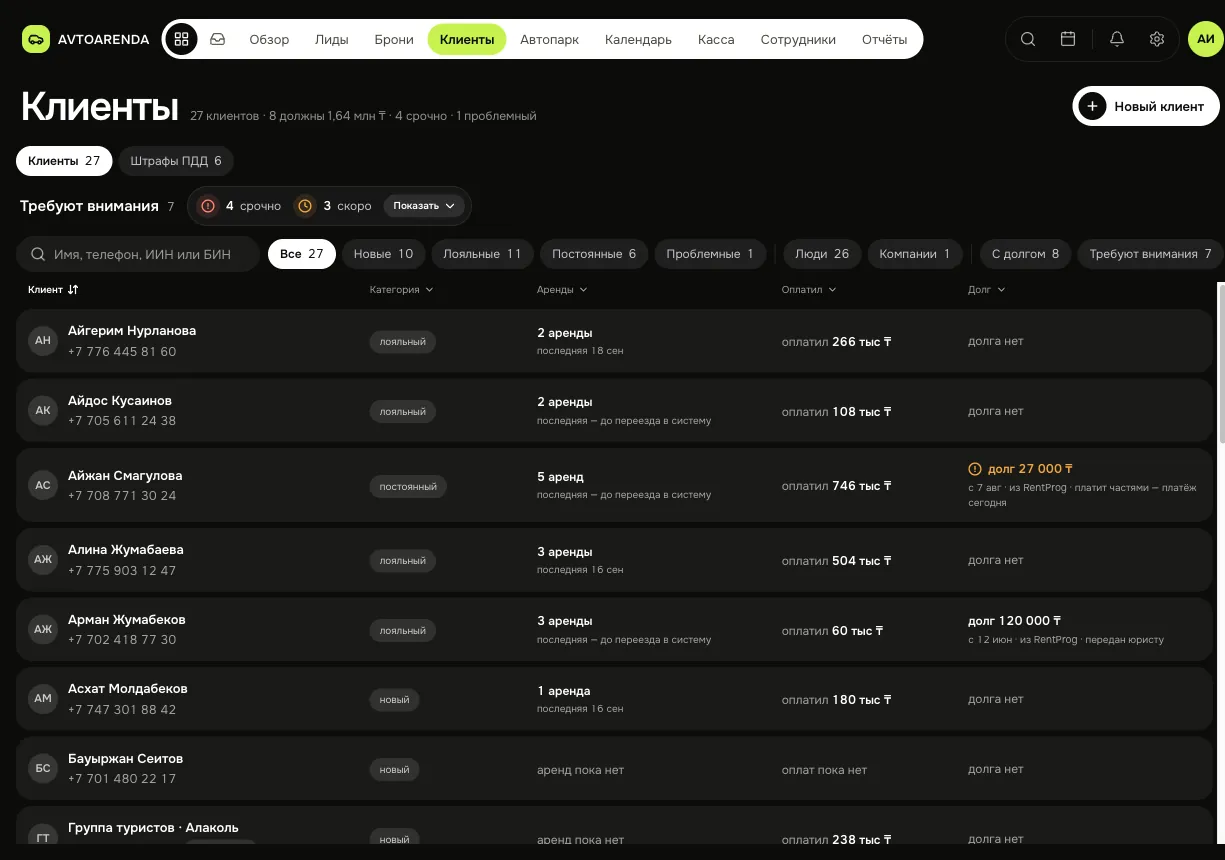This screenshot has height=860, width=1225.
Task: Open the inbox tray icon
Action: tap(217, 39)
